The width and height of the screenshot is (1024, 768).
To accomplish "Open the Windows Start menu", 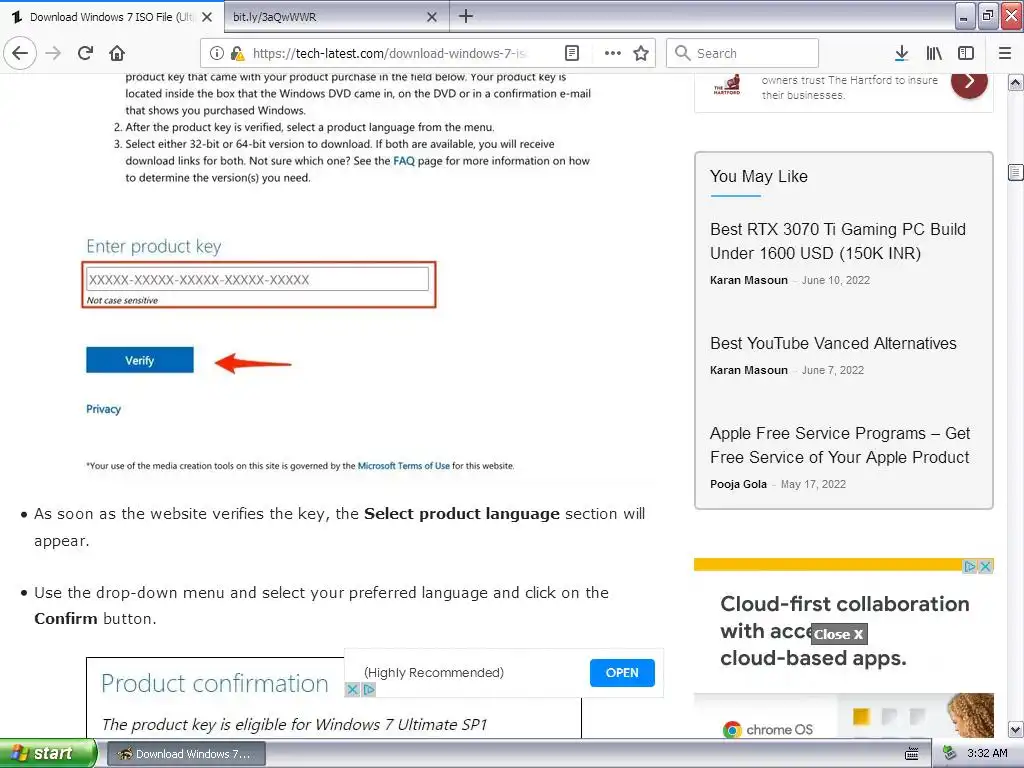I will pos(47,754).
